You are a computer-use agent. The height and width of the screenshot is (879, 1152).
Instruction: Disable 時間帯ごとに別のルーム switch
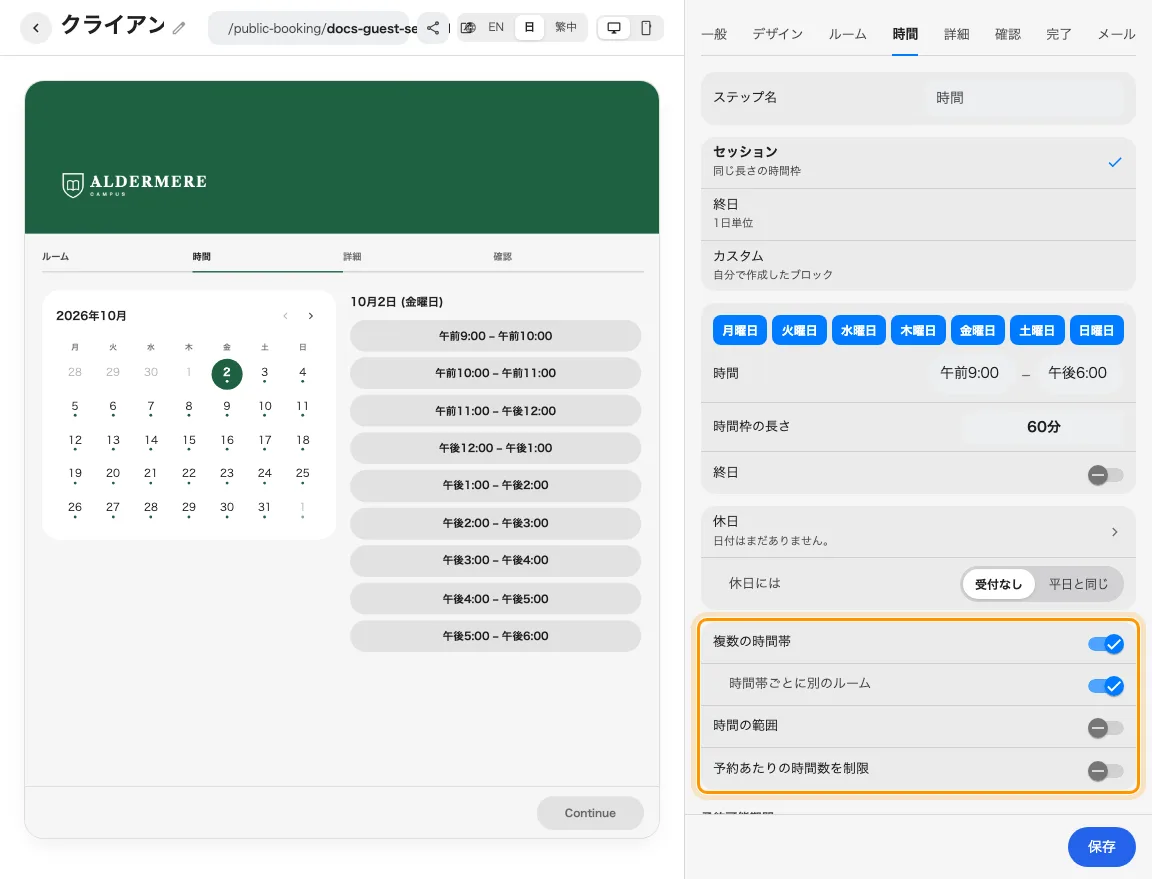(1106, 686)
